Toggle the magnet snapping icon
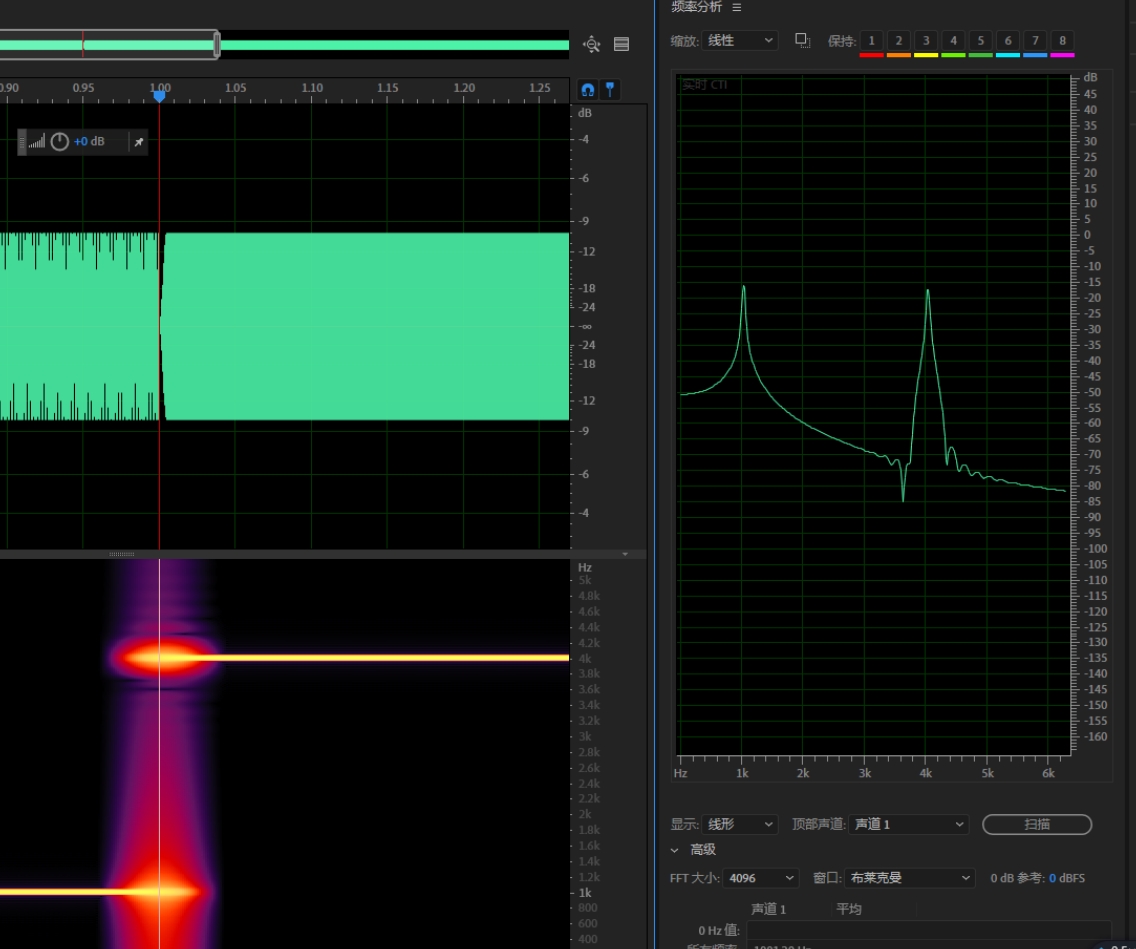Screen dimensions: 1136x949 pos(587,90)
